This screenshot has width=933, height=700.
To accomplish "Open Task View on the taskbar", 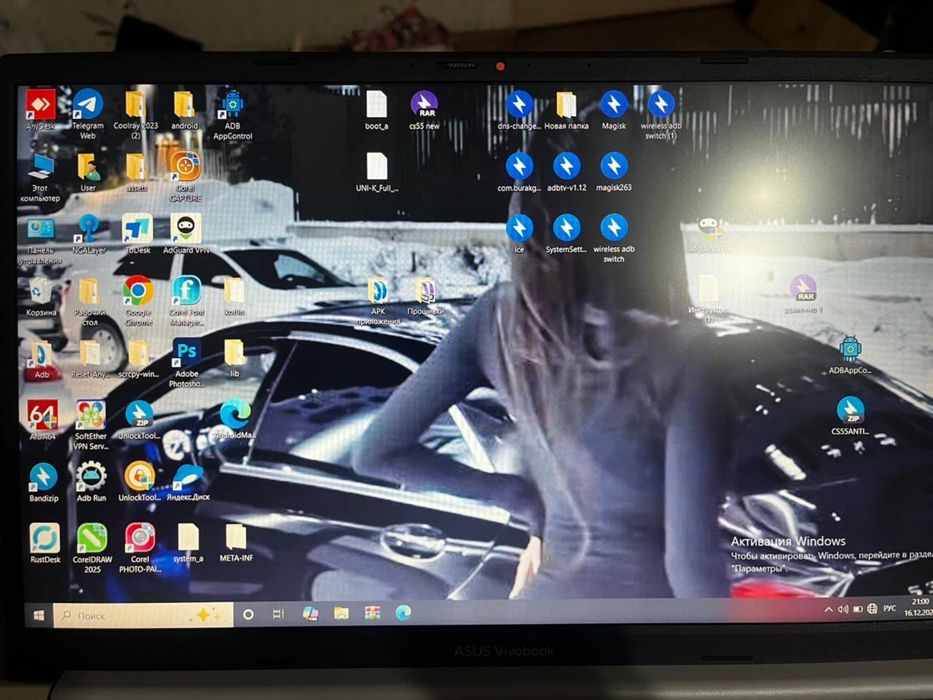I will click(x=278, y=614).
